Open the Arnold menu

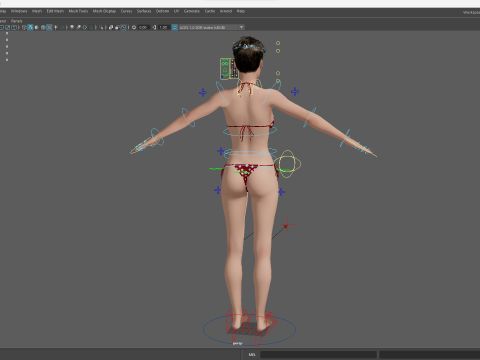pos(226,11)
